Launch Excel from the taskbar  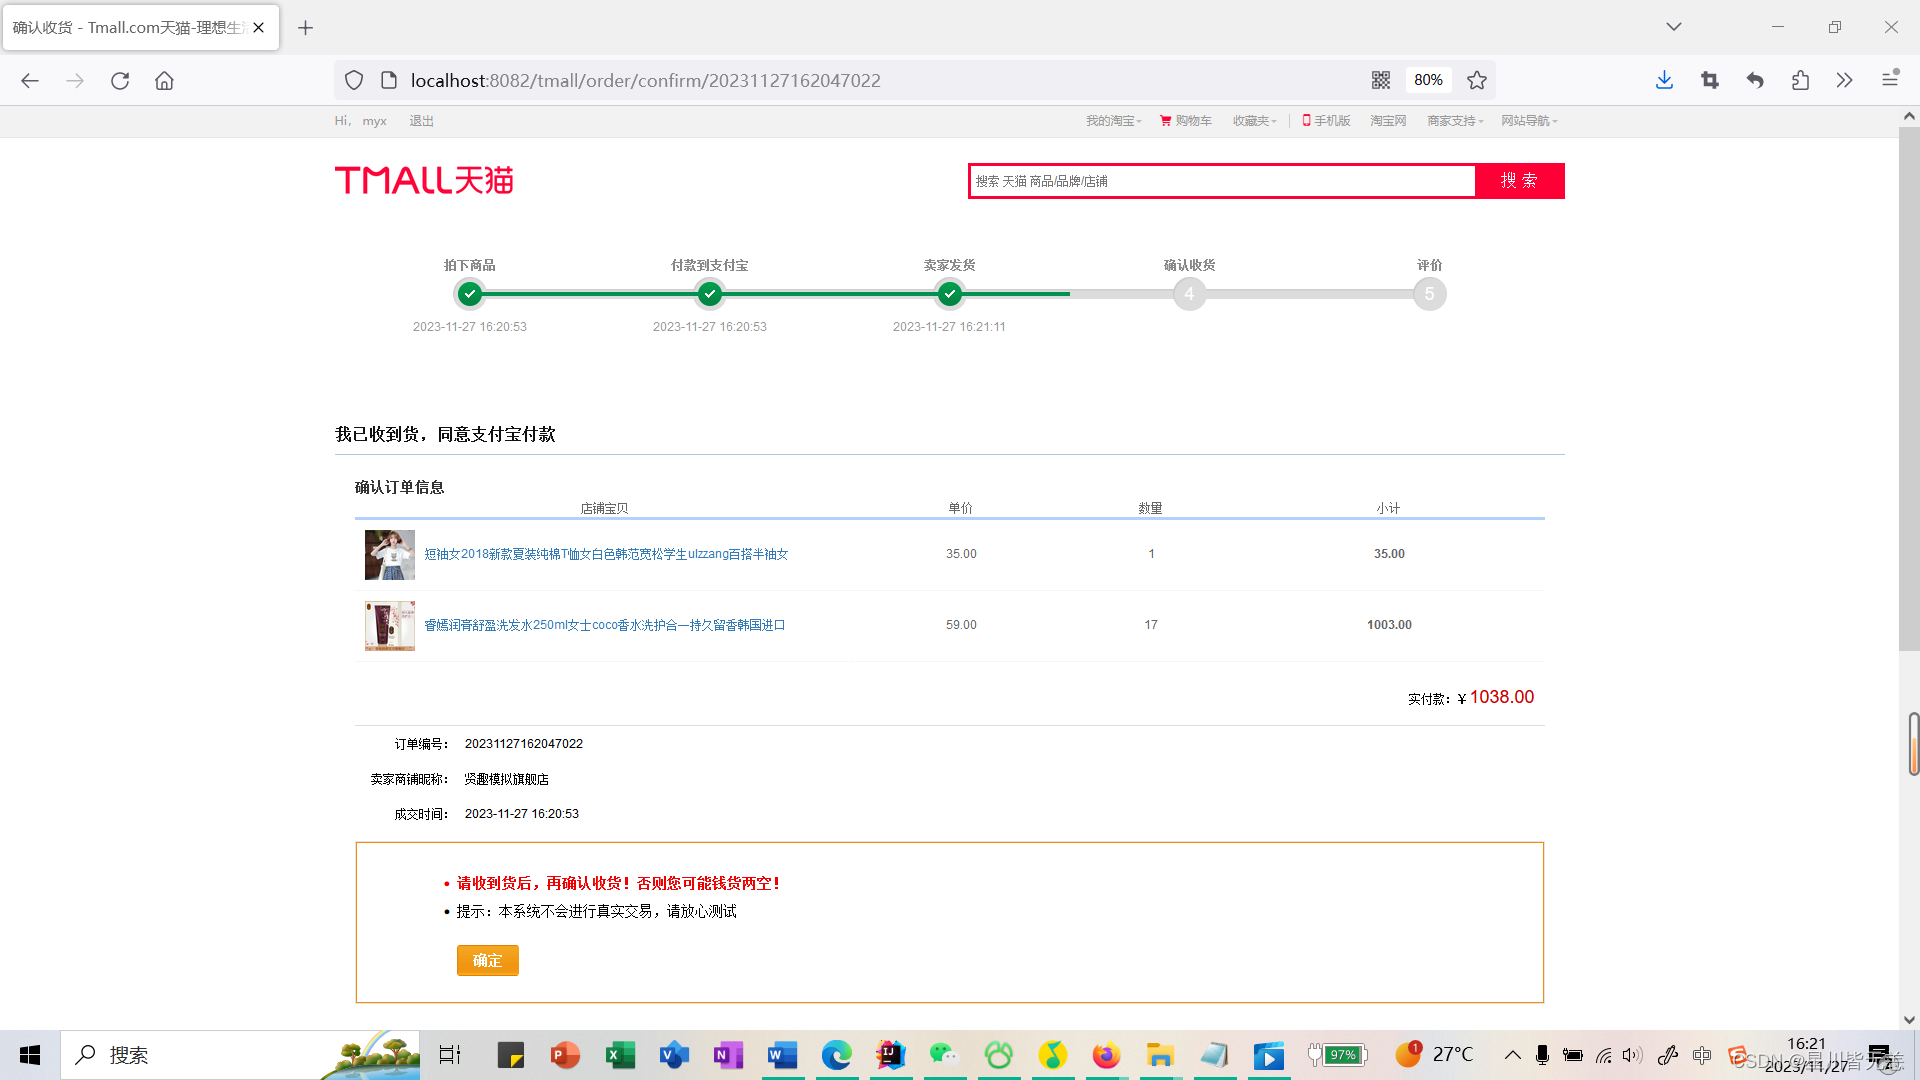point(620,1055)
